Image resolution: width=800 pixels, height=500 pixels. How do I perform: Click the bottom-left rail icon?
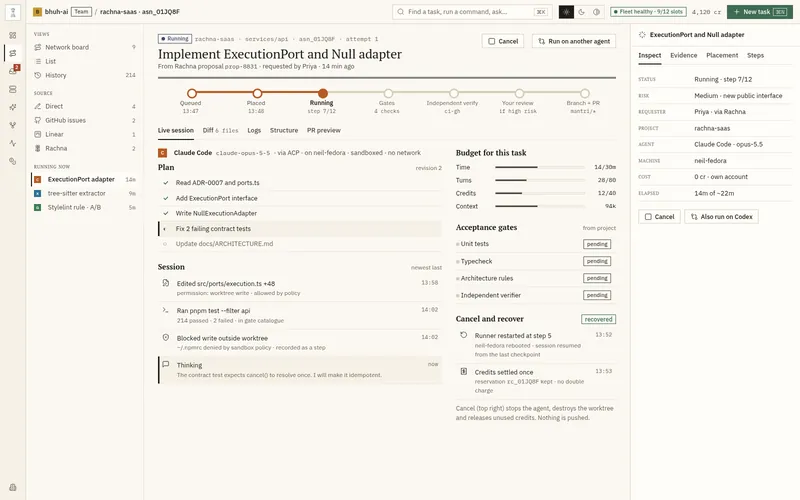click(13, 487)
